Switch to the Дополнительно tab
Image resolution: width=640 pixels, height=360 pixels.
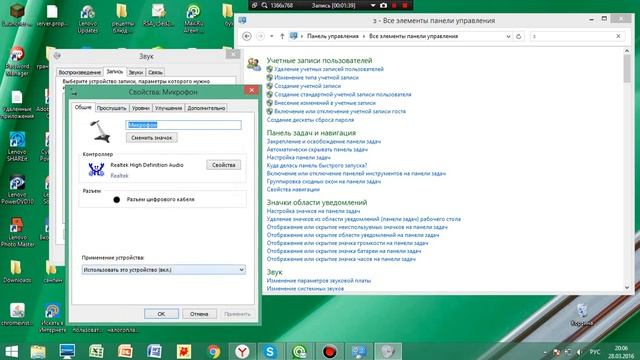(206, 108)
